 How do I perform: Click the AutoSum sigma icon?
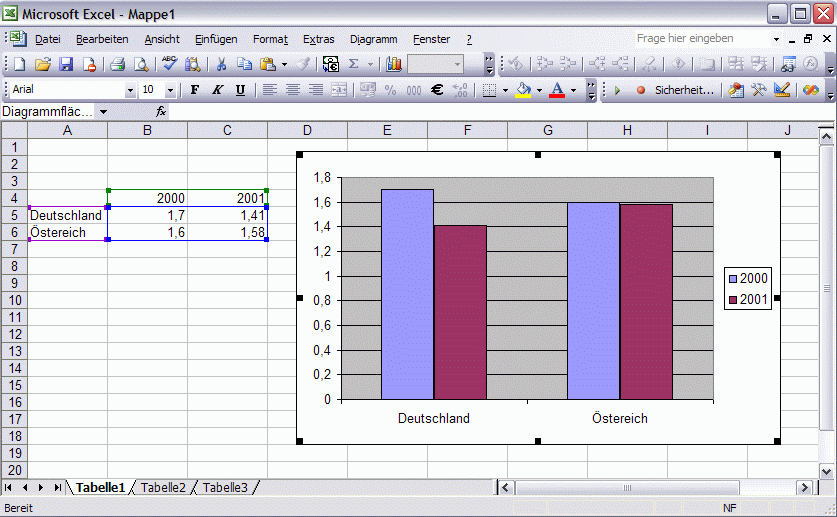pos(353,65)
